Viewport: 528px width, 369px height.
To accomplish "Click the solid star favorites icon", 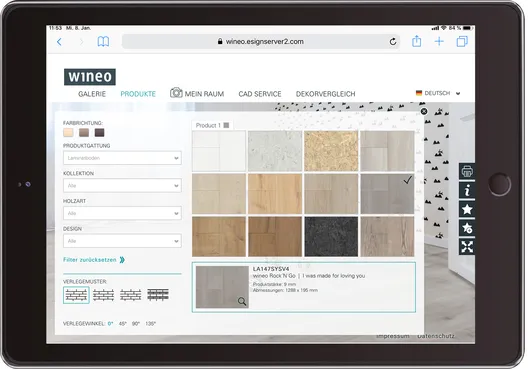I will pos(467,209).
